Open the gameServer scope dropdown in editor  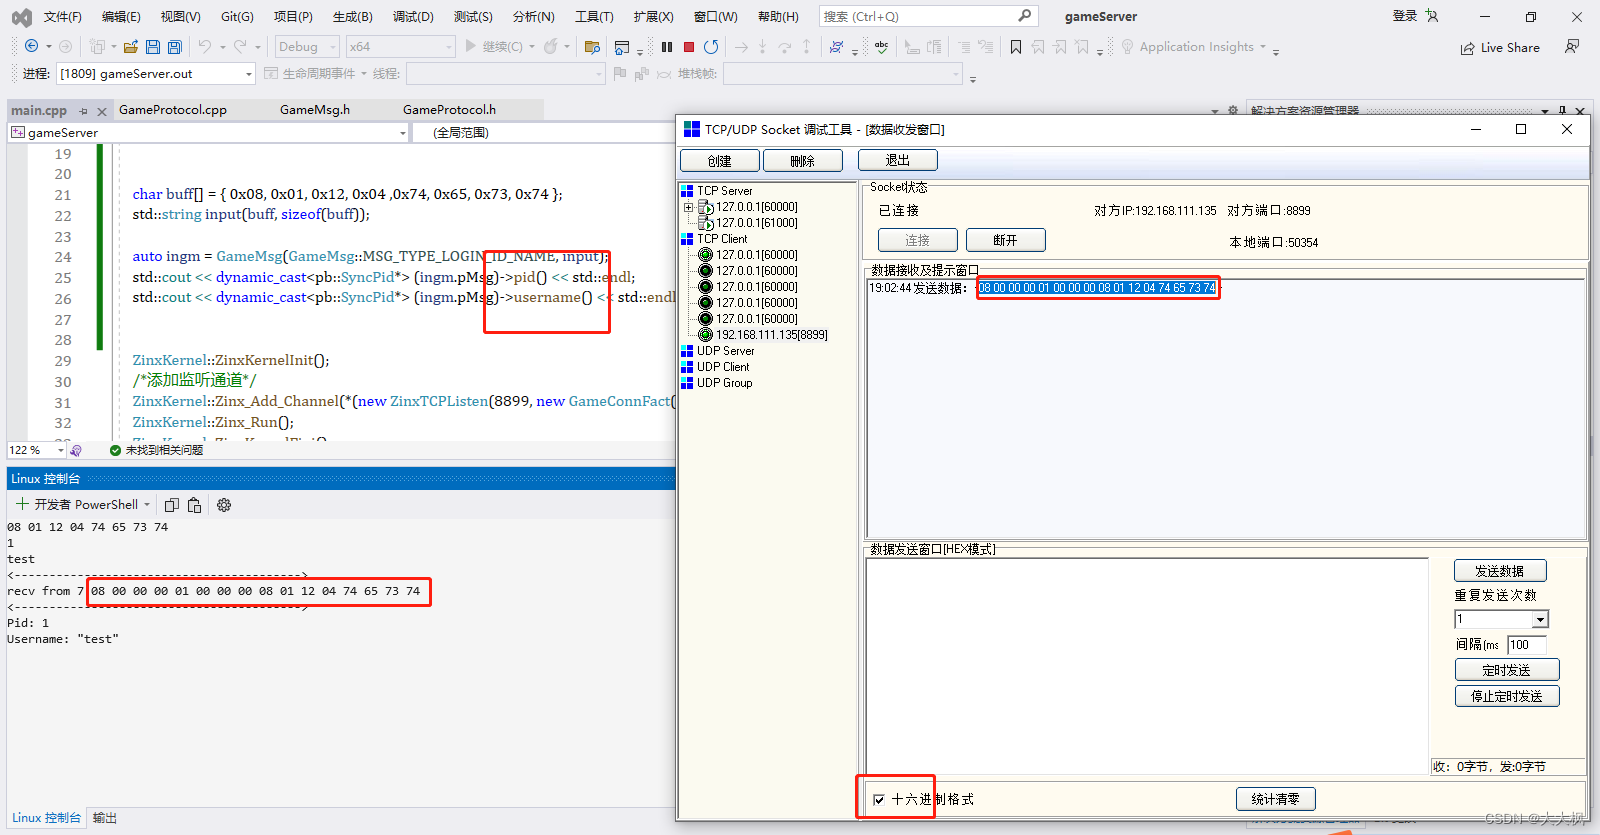[x=209, y=132]
